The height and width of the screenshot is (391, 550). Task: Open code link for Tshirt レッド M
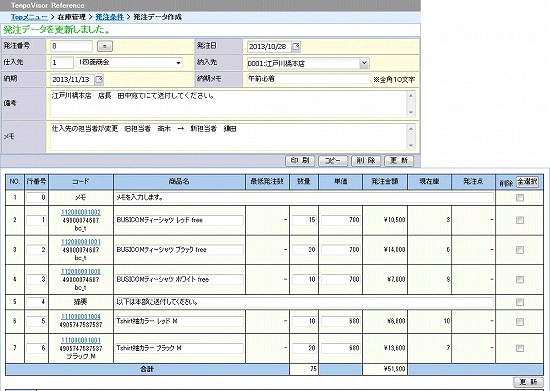[x=81, y=317]
